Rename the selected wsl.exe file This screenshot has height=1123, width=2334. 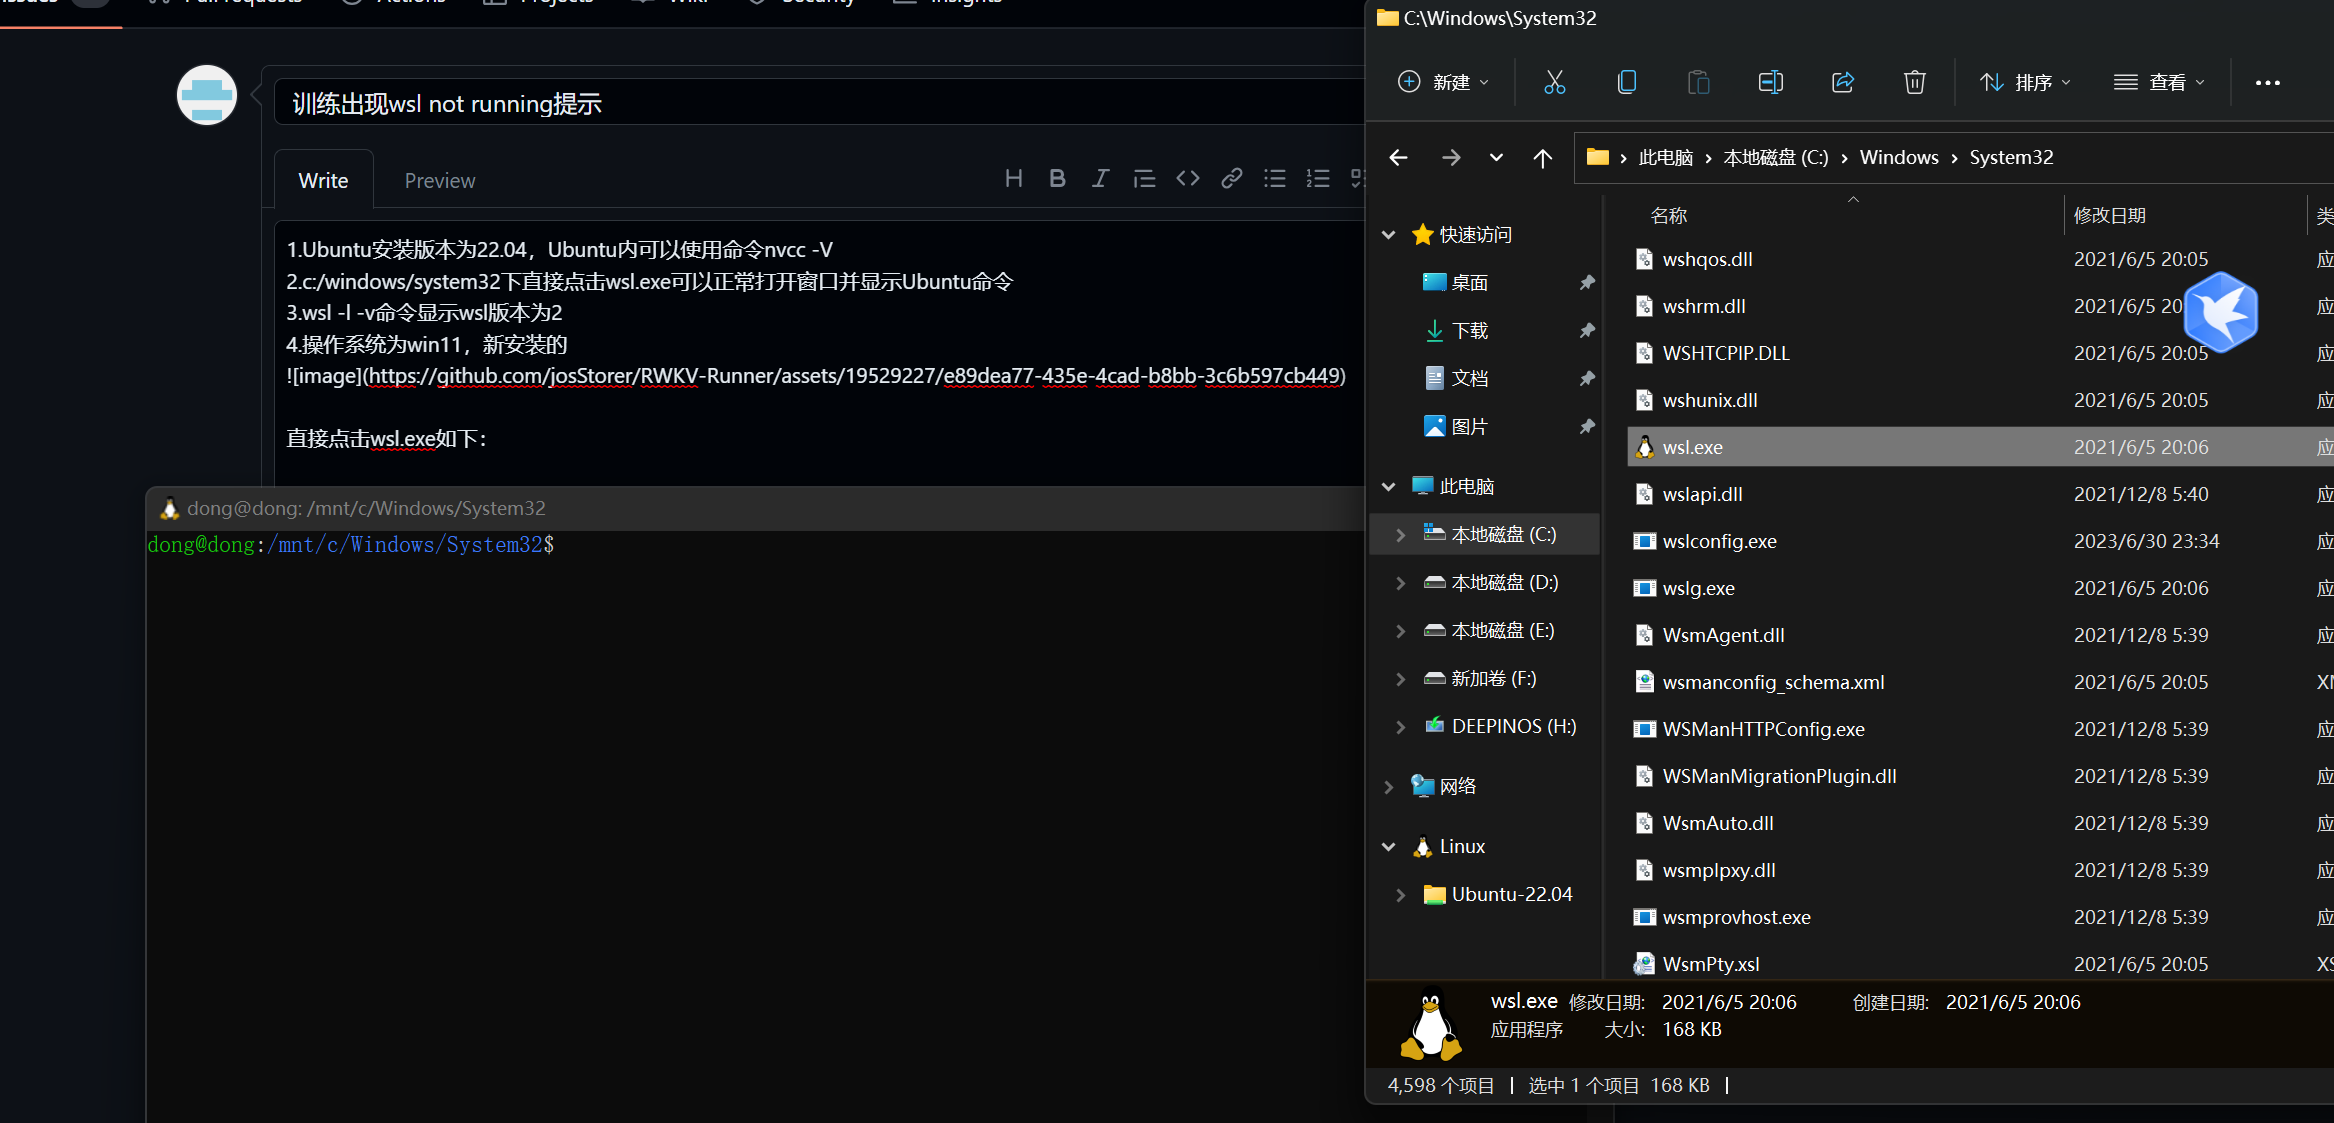[x=1771, y=82]
